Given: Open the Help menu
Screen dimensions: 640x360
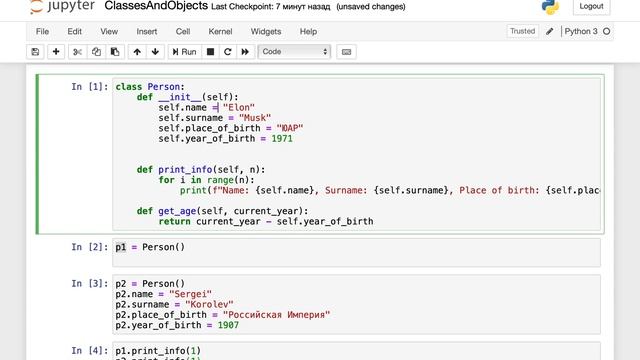Looking at the screenshot, I should [308, 31].
